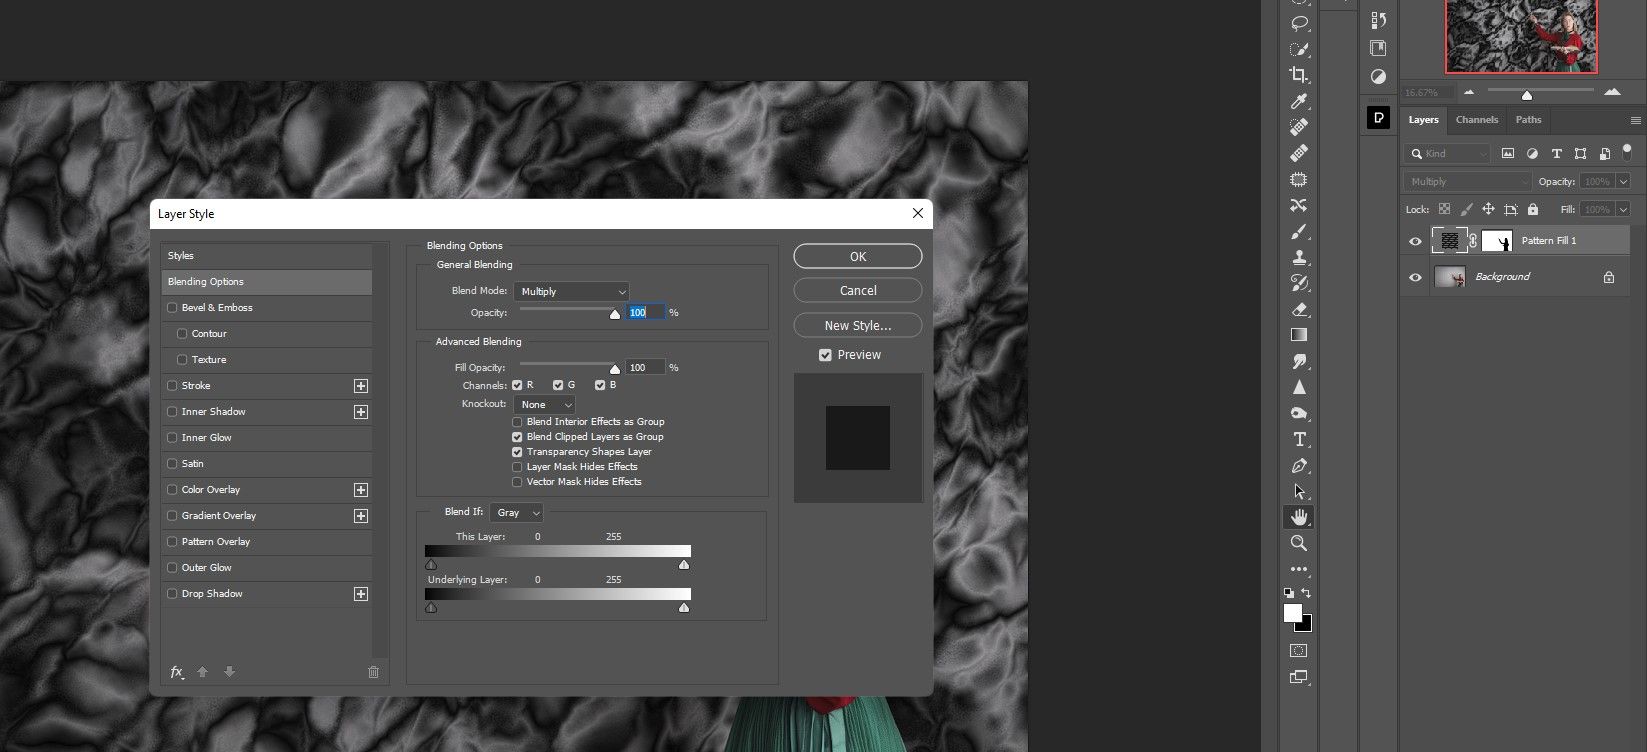Click the Opacity slider handle in General Blending
The width and height of the screenshot is (1647, 752).
(615, 314)
